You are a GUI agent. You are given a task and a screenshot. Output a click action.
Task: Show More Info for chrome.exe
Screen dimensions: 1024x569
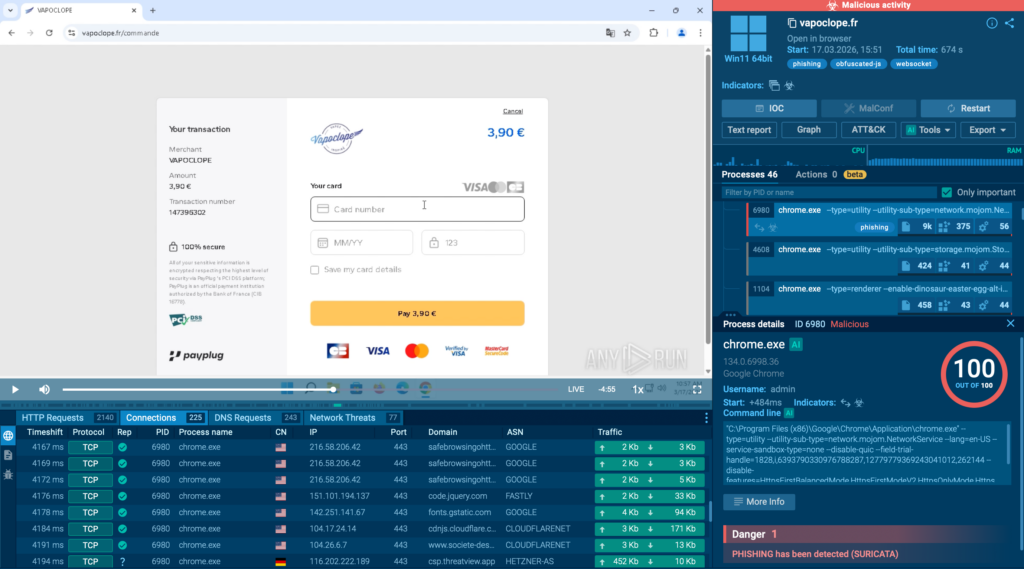[x=759, y=502]
